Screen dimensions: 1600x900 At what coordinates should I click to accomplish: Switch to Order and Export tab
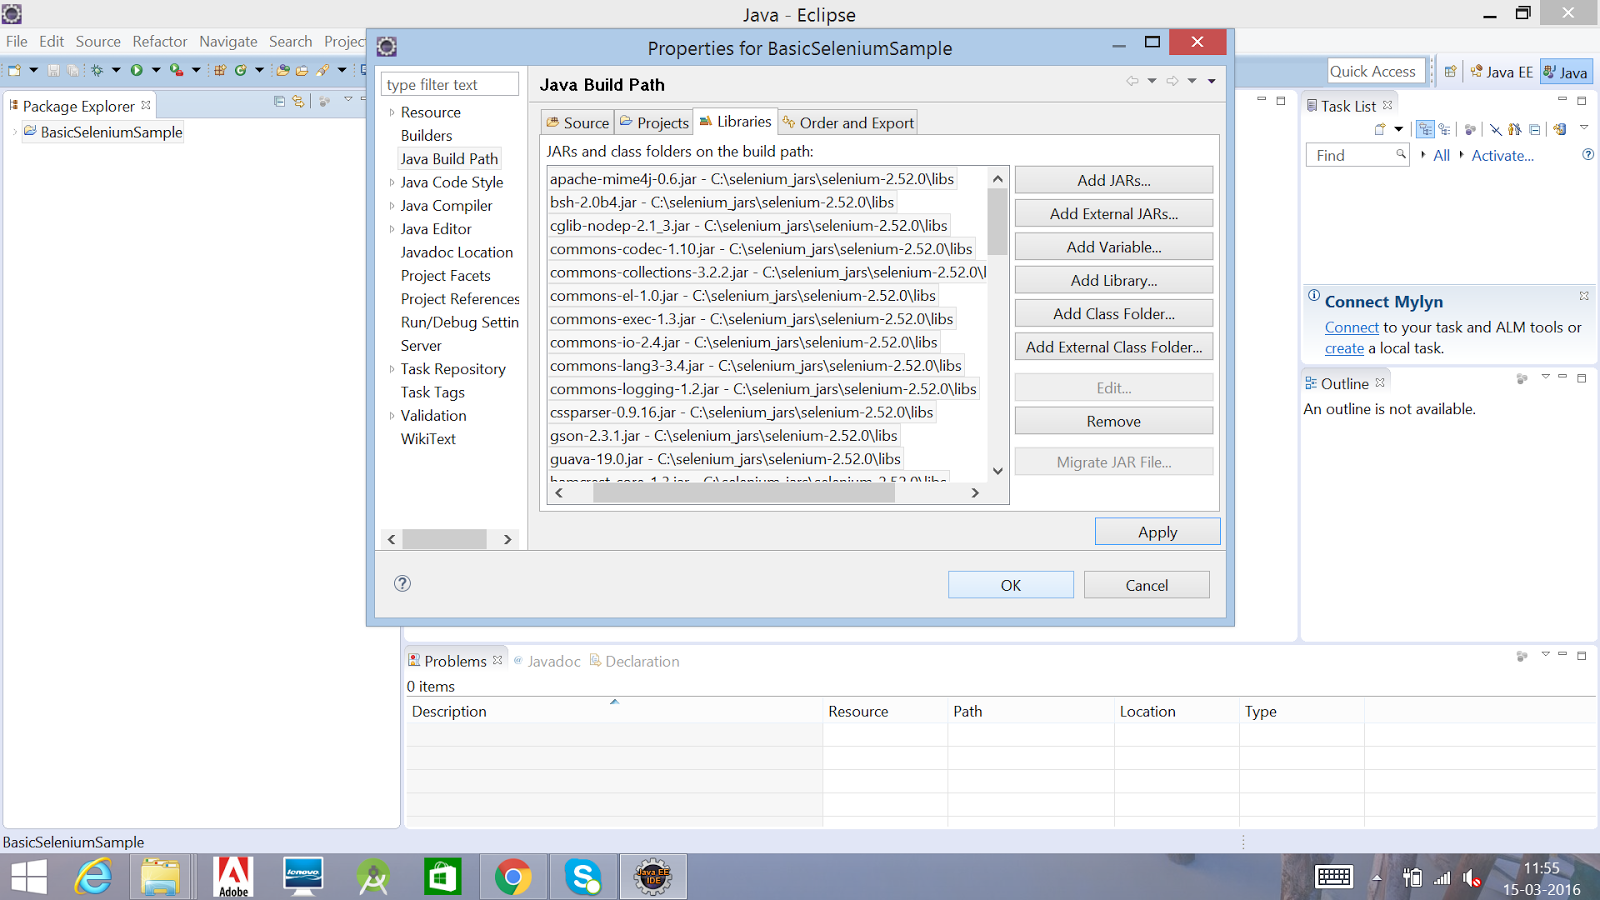tap(848, 122)
